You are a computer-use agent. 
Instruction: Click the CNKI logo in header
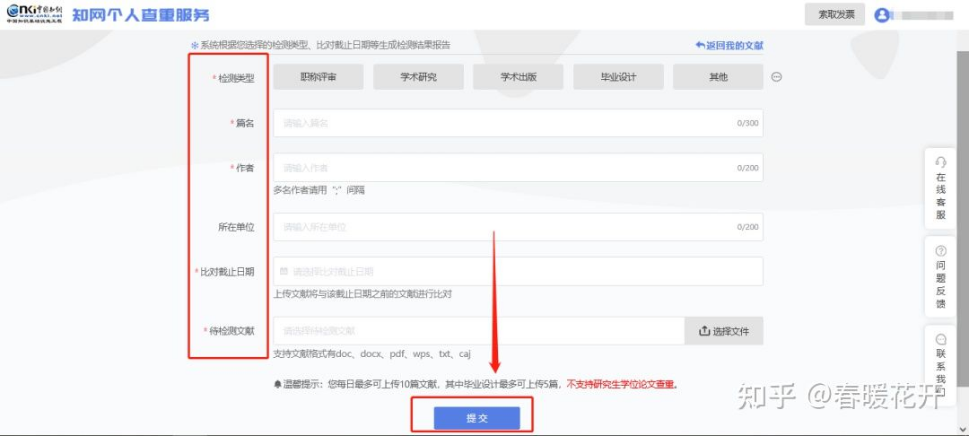33,15
